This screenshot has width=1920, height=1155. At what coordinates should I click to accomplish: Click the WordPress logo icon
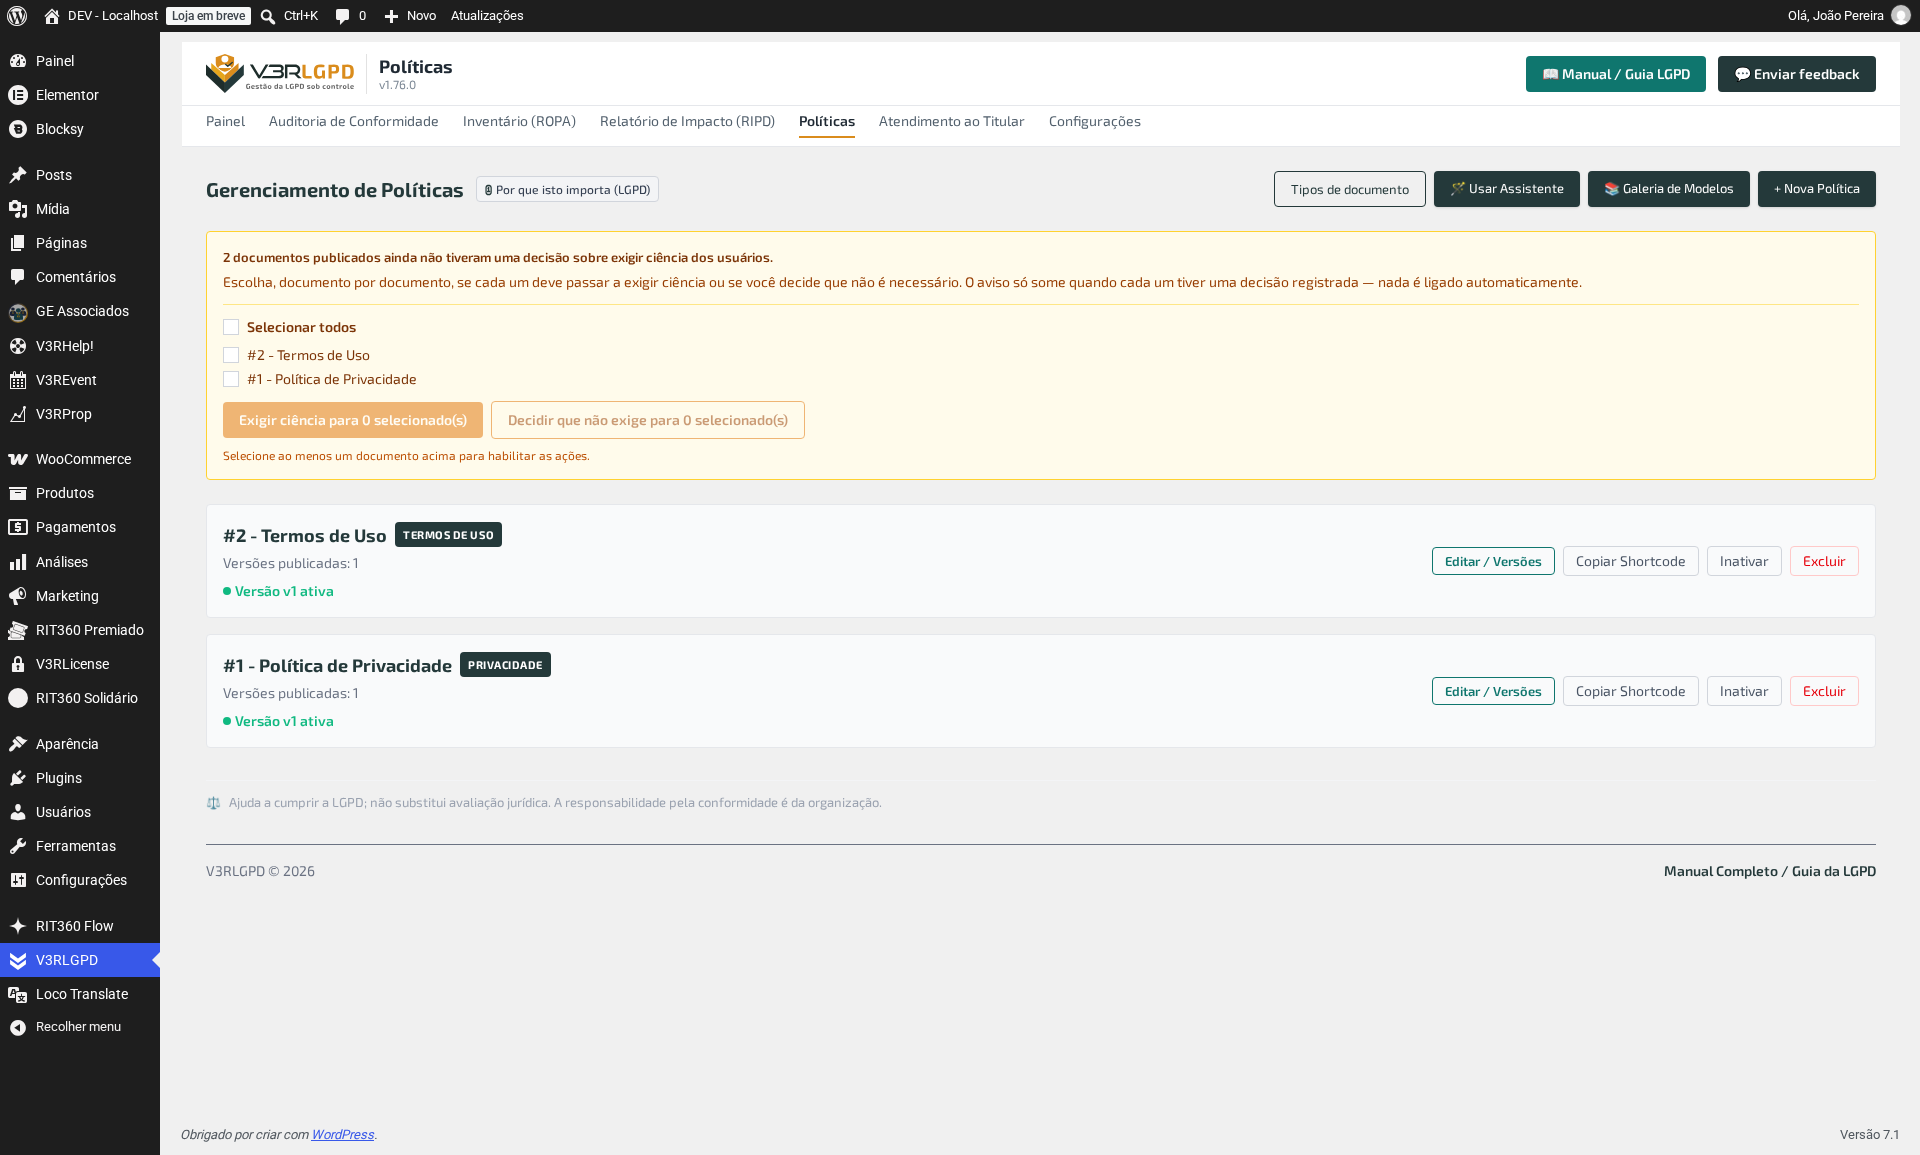(17, 16)
